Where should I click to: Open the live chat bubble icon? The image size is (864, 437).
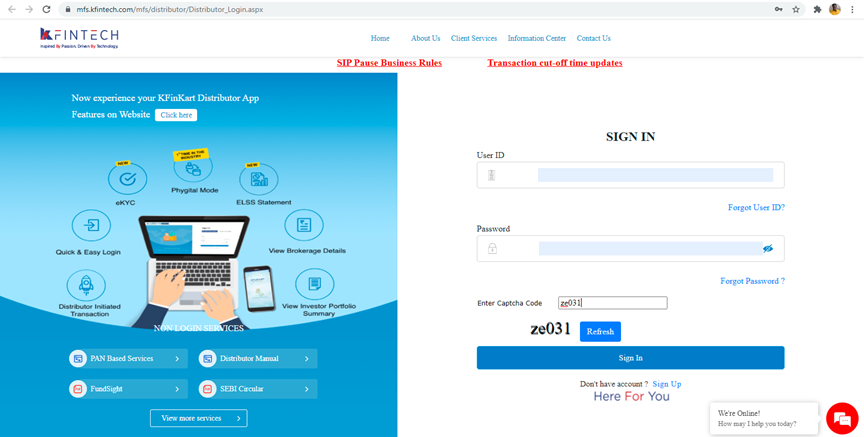pyautogui.click(x=843, y=419)
